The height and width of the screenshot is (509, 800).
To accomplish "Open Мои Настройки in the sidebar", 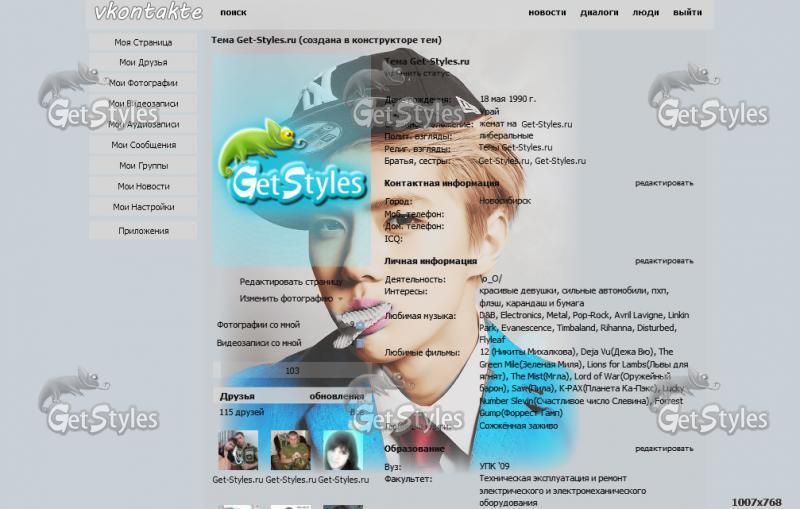I will [x=143, y=207].
